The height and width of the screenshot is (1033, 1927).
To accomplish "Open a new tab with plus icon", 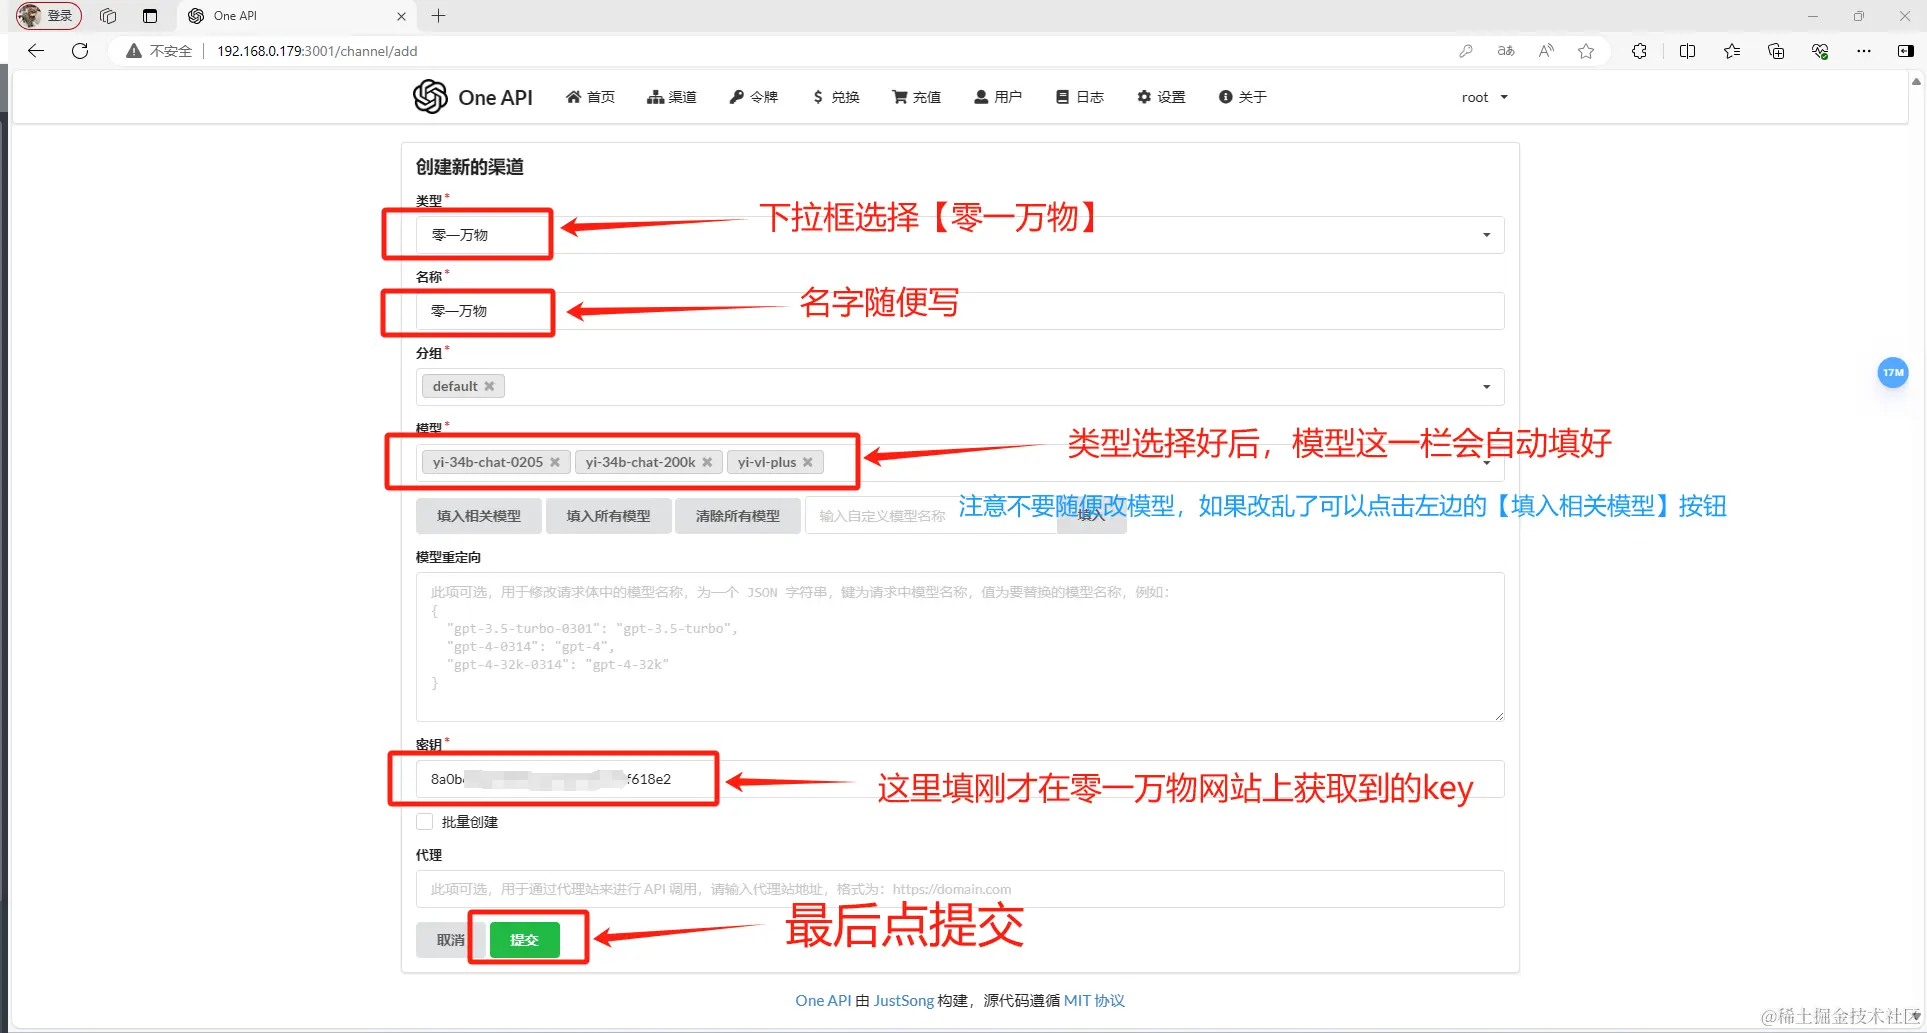I will pyautogui.click(x=438, y=16).
